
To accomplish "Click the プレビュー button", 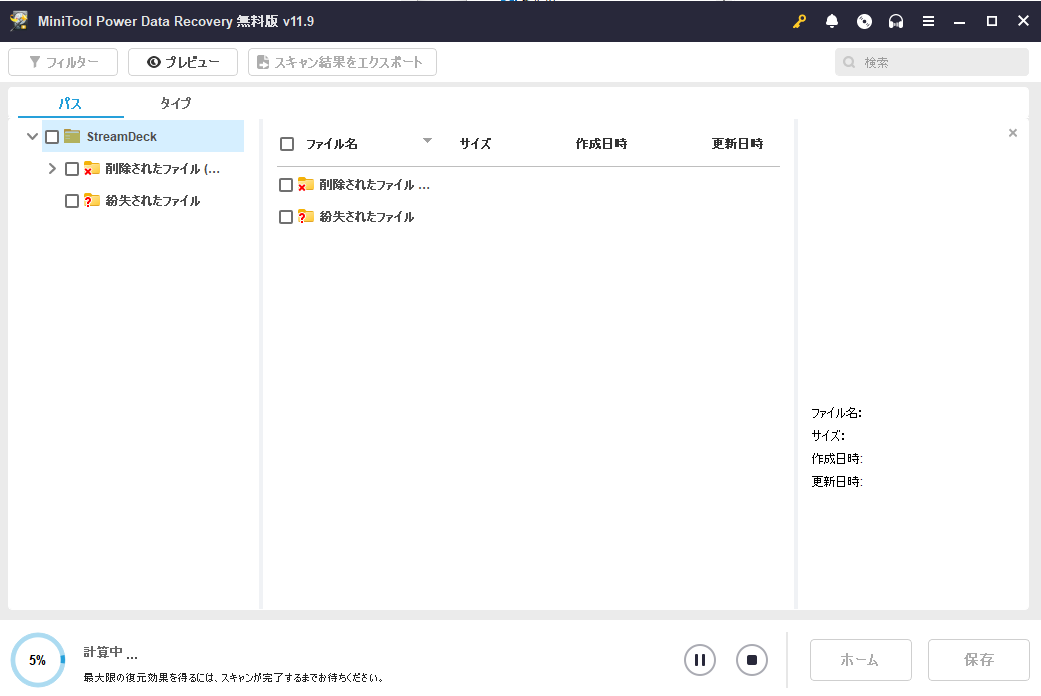I will coord(183,62).
